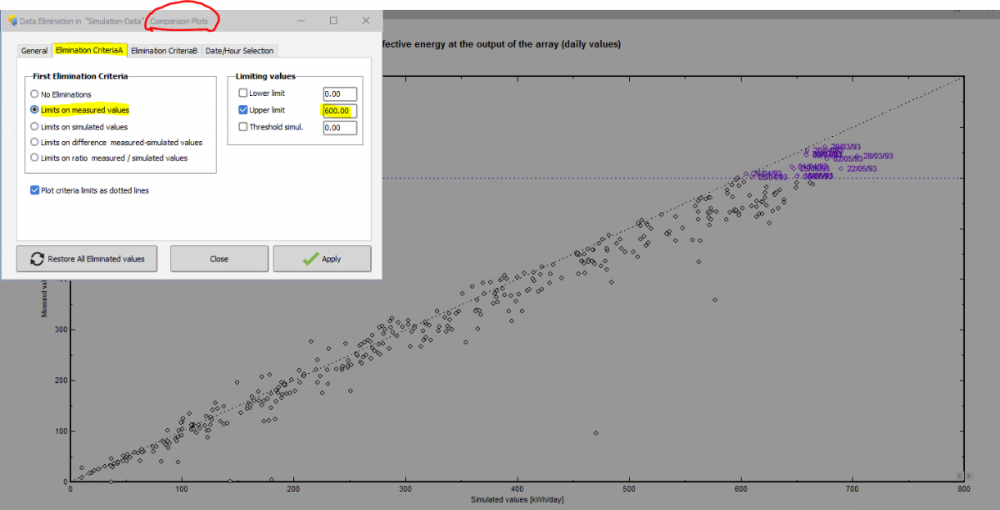This screenshot has height=510, width=1000.
Task: Select the No Eliminations radio option
Action: pos(35,93)
